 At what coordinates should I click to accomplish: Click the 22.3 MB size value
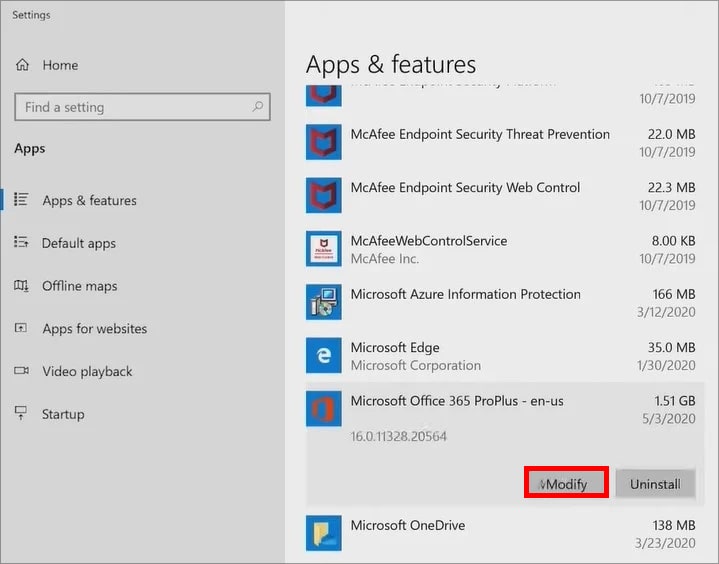[x=671, y=188]
